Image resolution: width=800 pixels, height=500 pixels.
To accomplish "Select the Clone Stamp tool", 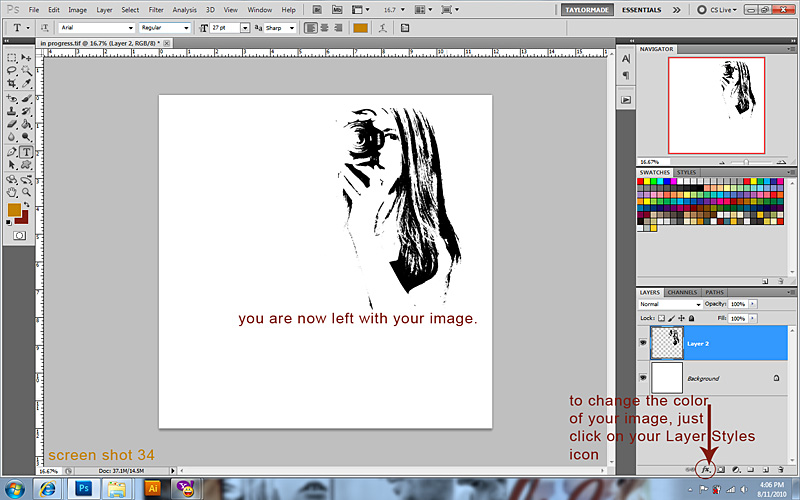I will tap(12, 111).
